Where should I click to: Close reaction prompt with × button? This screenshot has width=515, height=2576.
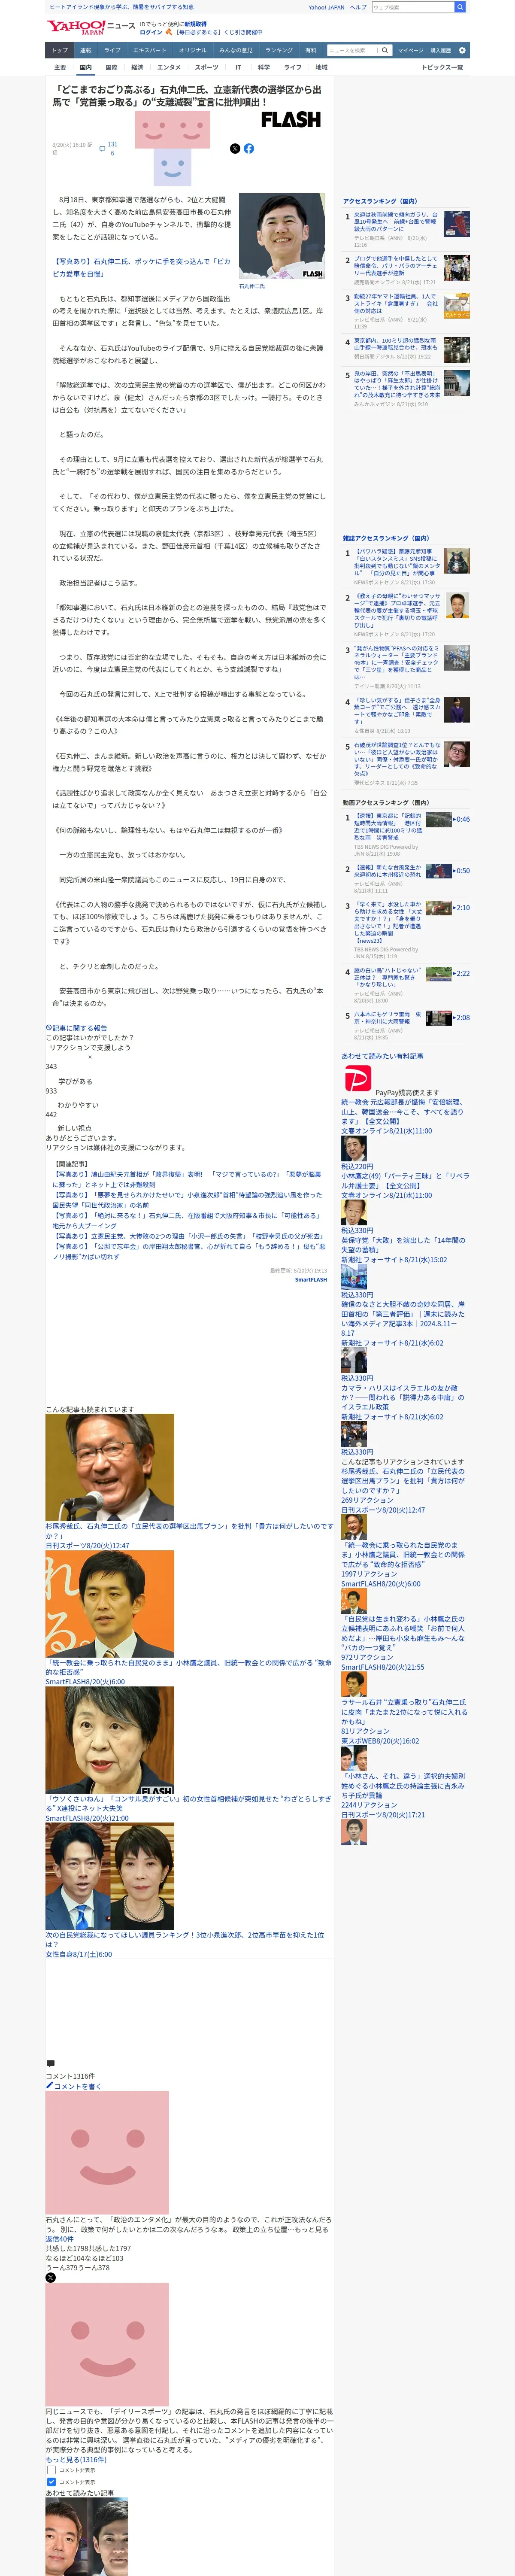click(90, 1056)
